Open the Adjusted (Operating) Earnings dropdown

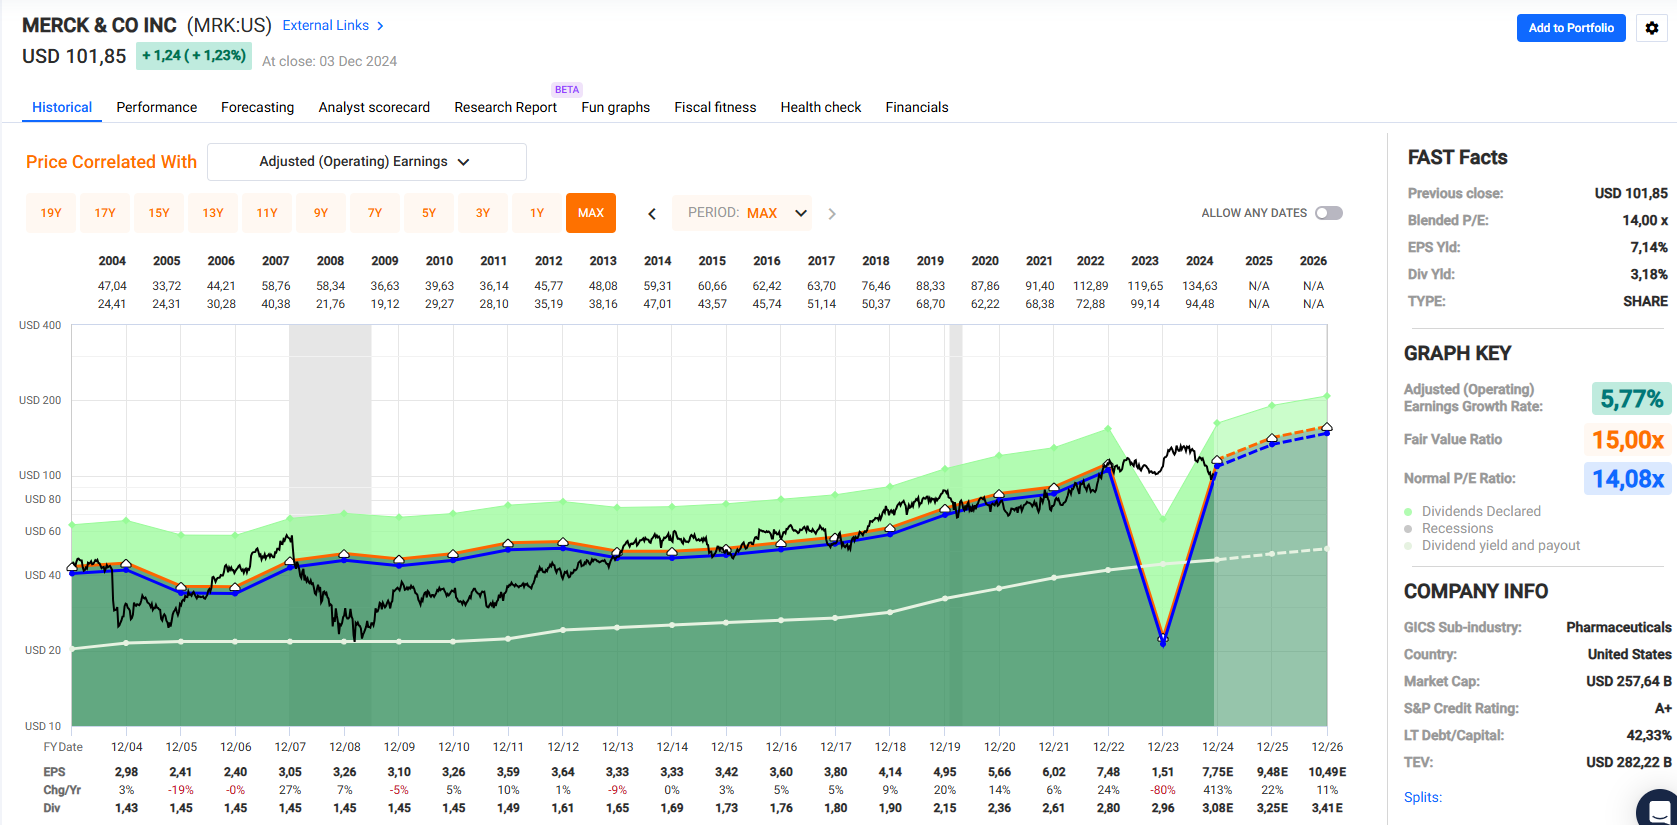(366, 162)
